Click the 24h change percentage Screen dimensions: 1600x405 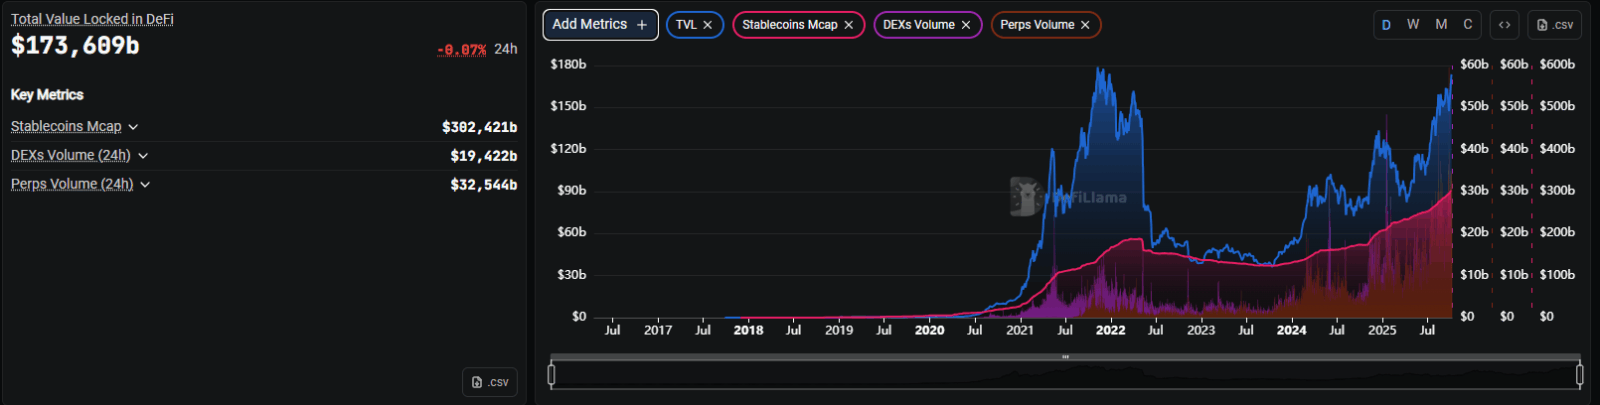point(461,49)
